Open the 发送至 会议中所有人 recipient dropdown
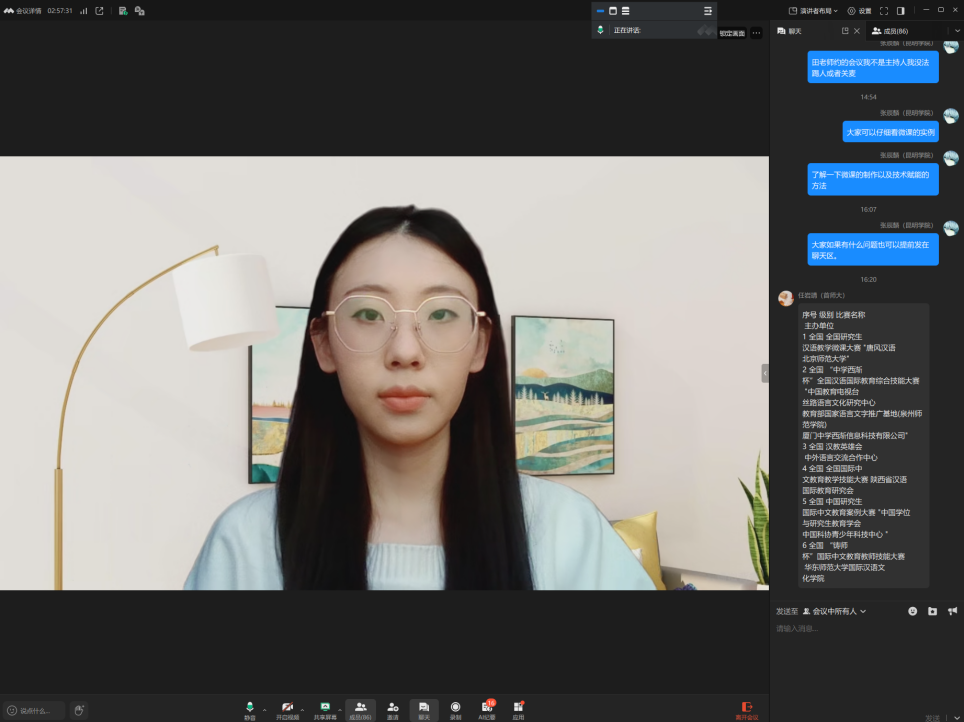Image resolution: width=964 pixels, height=722 pixels. [834, 611]
